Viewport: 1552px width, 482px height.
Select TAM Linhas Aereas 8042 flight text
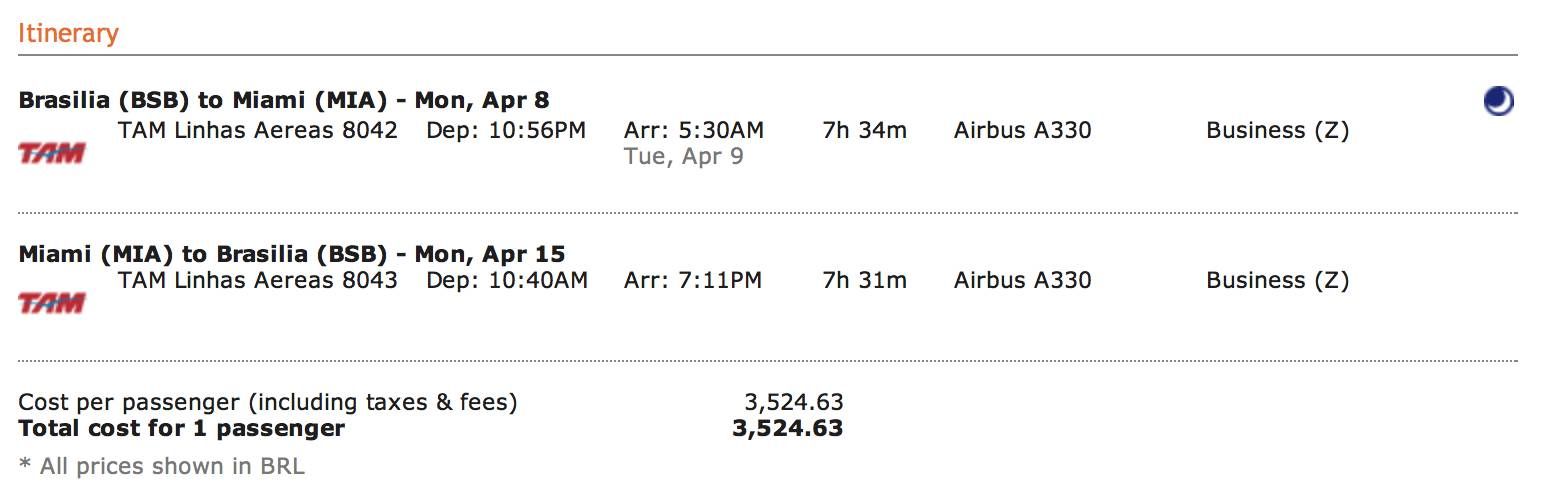[x=258, y=130]
